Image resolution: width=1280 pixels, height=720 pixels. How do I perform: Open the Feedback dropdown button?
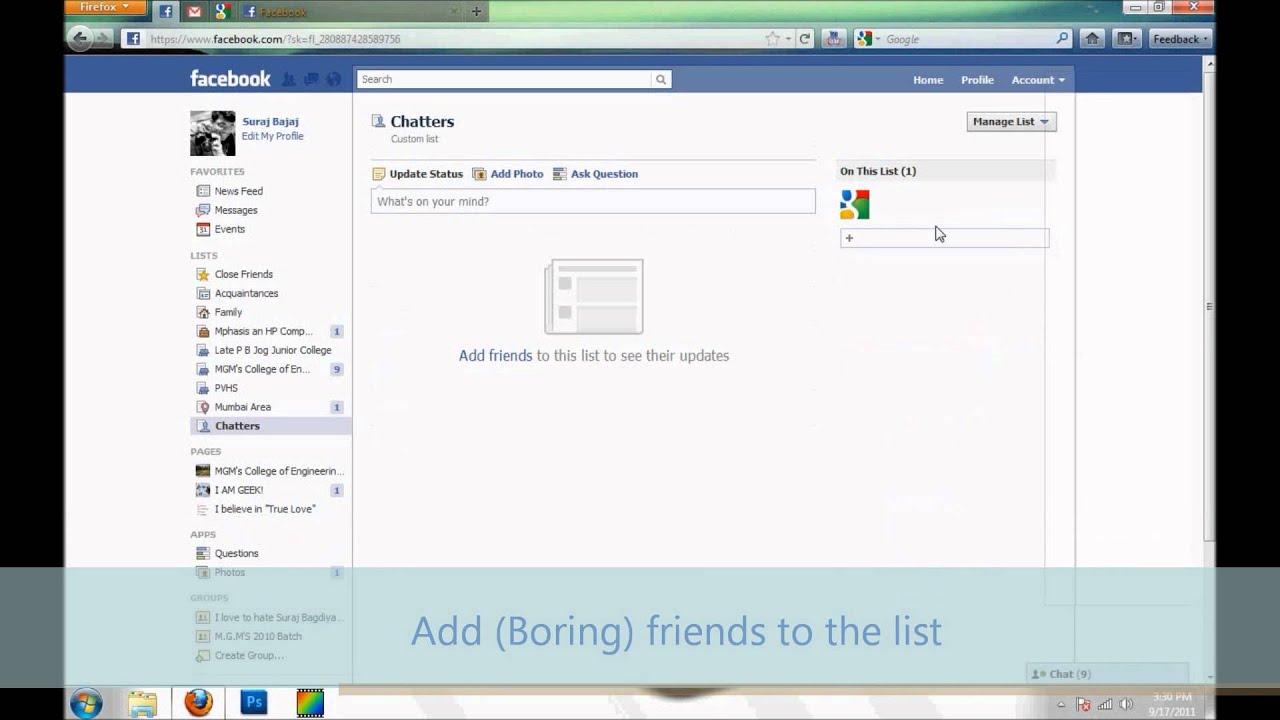(x=1180, y=39)
